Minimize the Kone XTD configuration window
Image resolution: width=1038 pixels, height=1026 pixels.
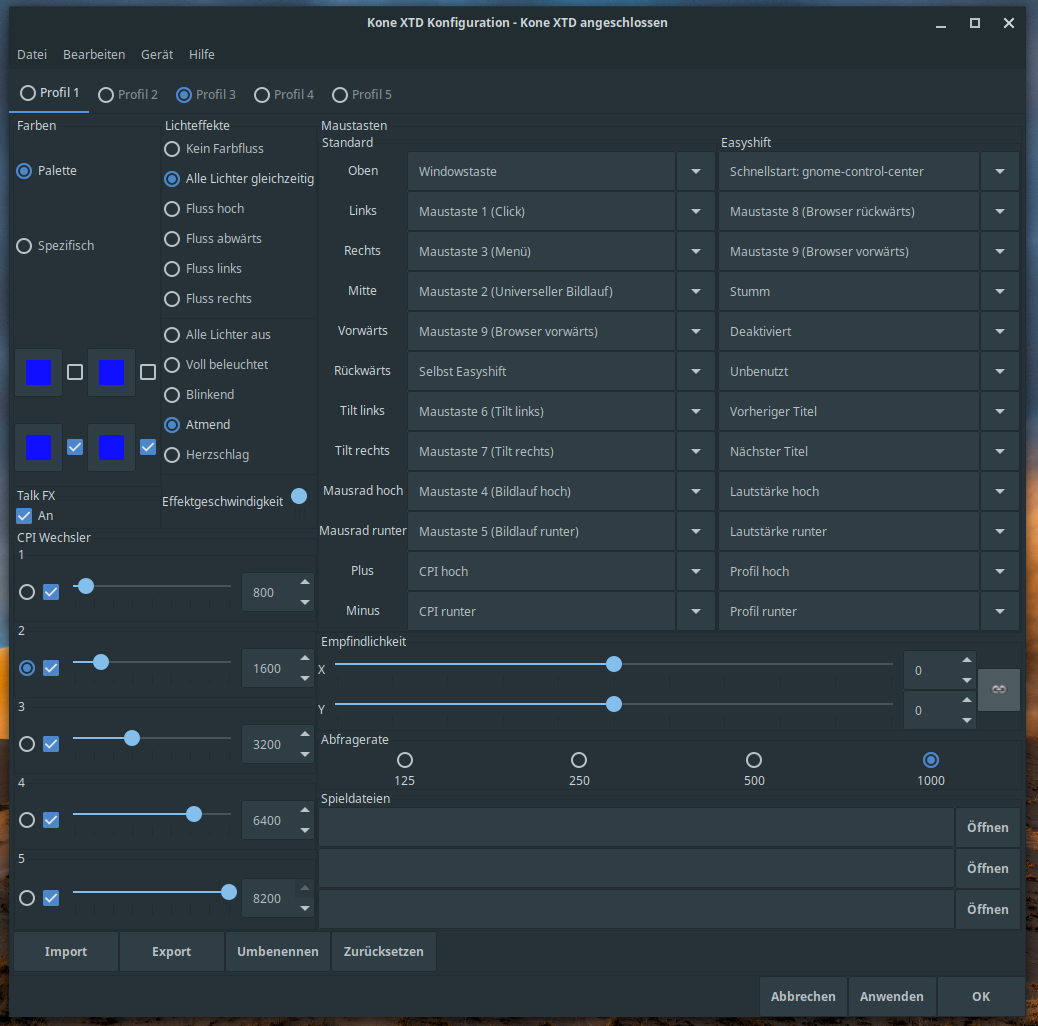(940, 23)
